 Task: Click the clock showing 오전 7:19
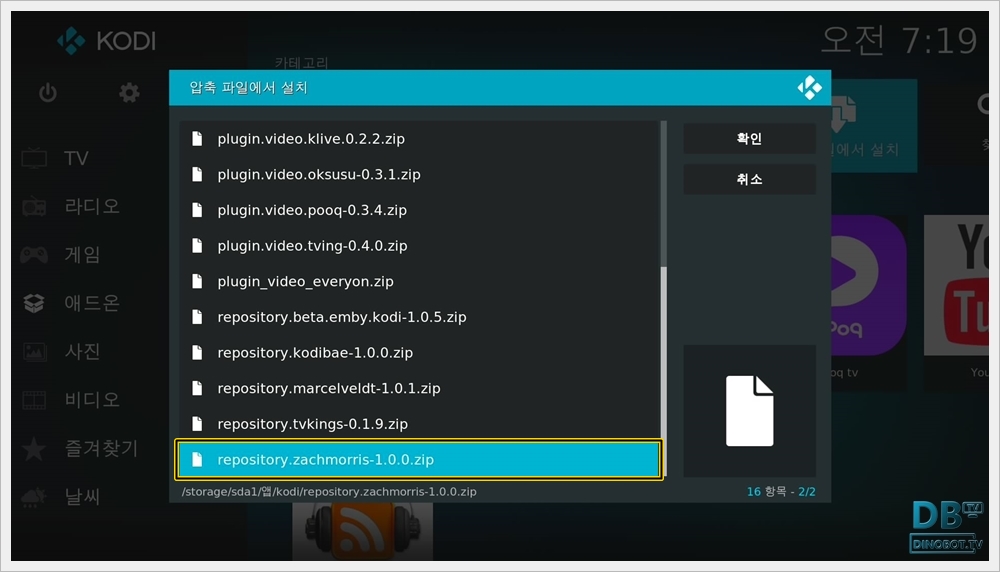899,41
